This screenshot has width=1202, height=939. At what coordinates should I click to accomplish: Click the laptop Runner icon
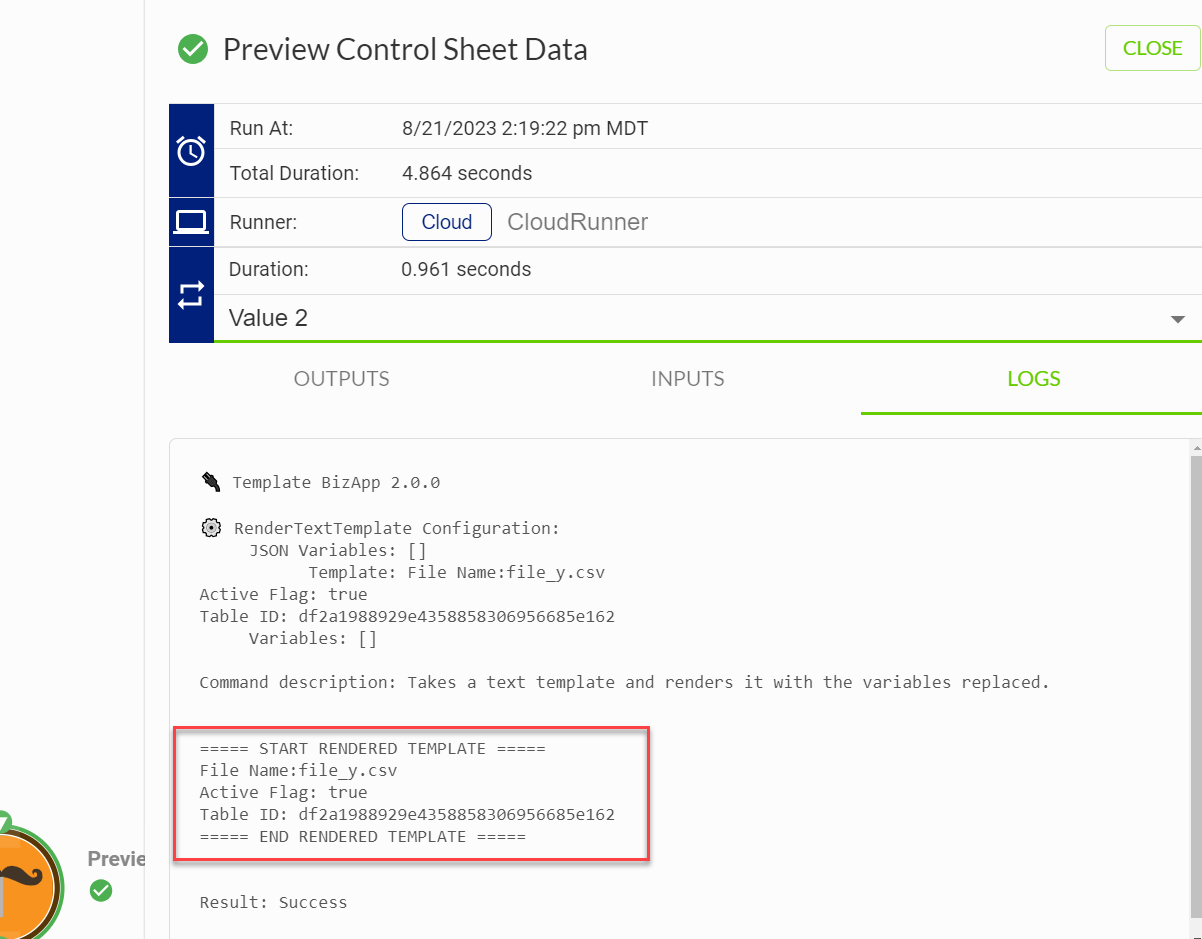click(191, 222)
